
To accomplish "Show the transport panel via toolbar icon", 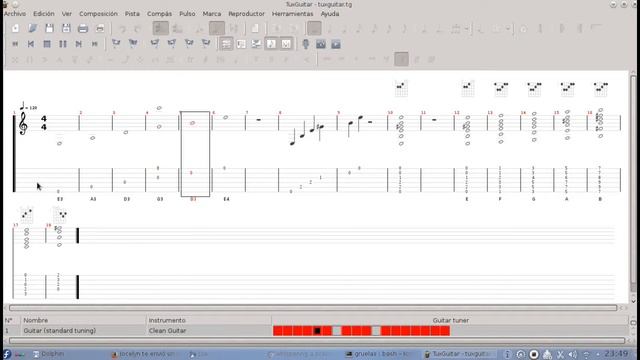I will [x=336, y=44].
